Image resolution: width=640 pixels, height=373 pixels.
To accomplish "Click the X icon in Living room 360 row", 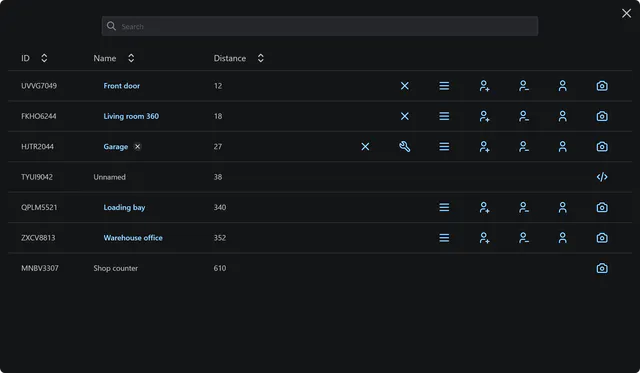I will point(404,116).
